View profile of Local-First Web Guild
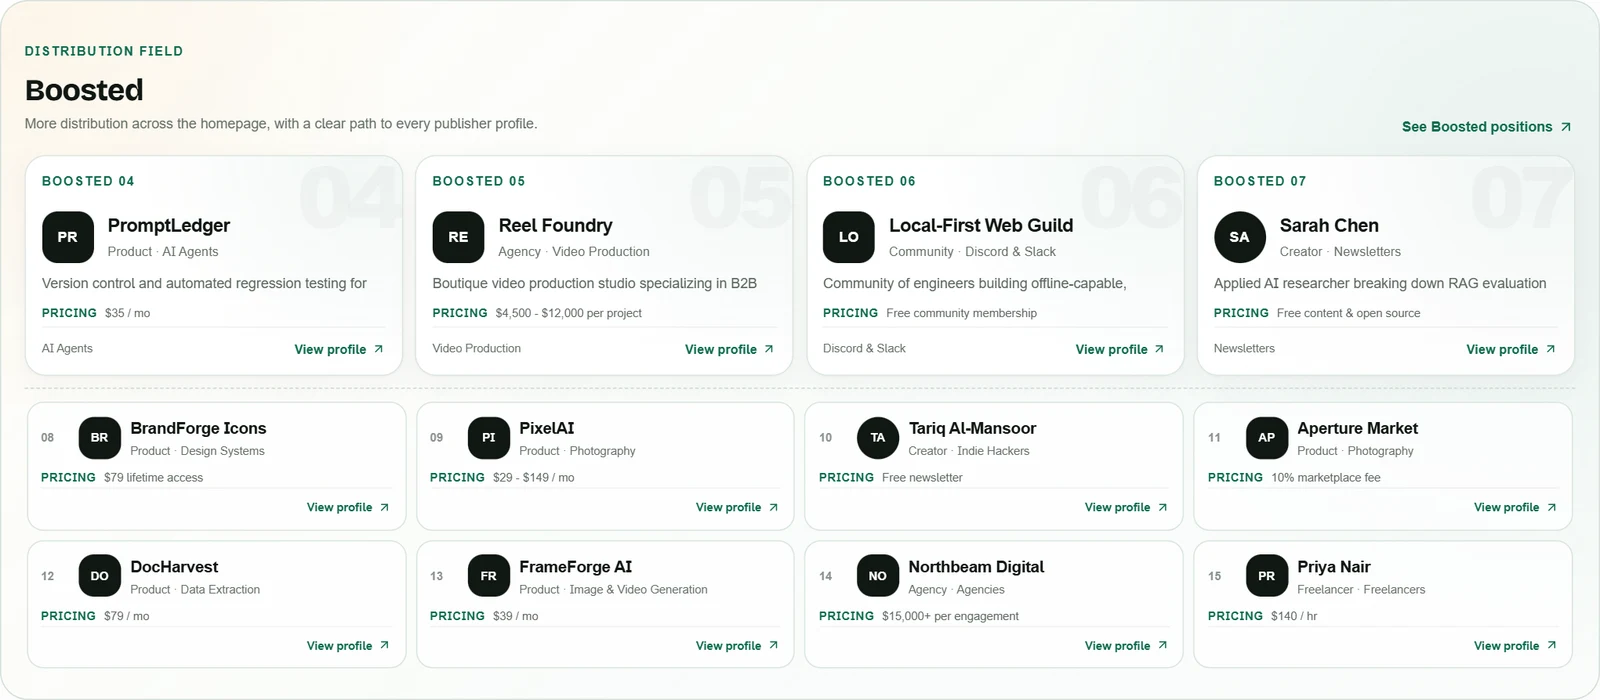The image size is (1600, 700). [1120, 349]
